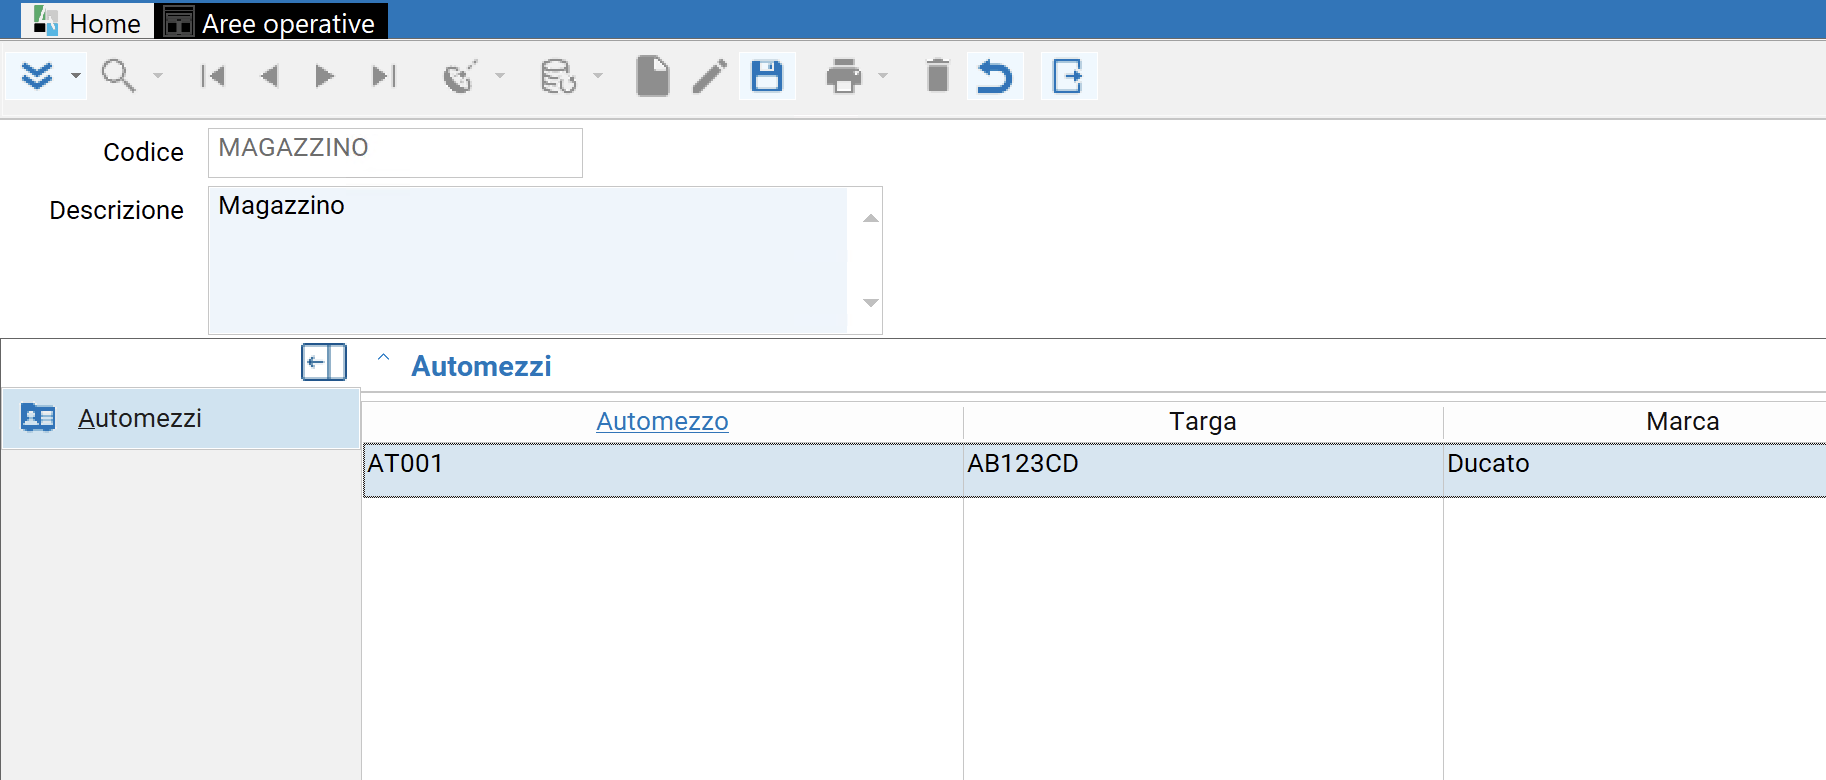Create a new document record
This screenshot has width=1826, height=780.
point(652,76)
